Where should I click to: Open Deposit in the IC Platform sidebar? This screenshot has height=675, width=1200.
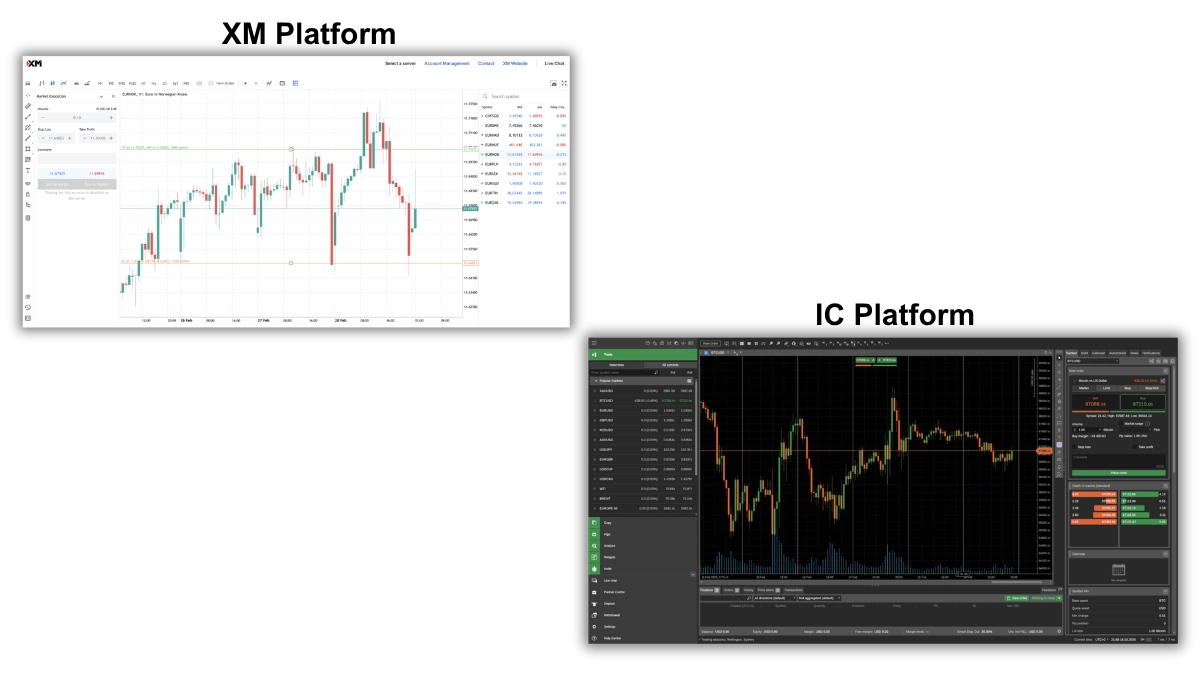643,604
